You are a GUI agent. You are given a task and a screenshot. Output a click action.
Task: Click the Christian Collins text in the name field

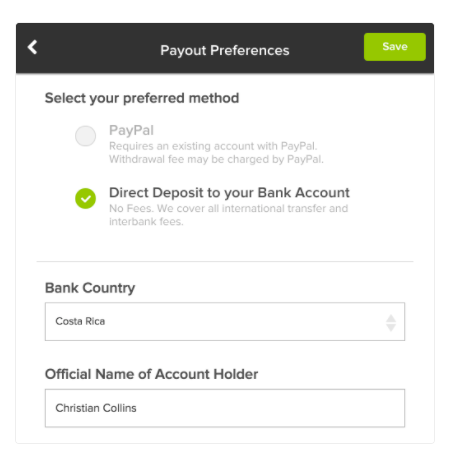[96, 408]
